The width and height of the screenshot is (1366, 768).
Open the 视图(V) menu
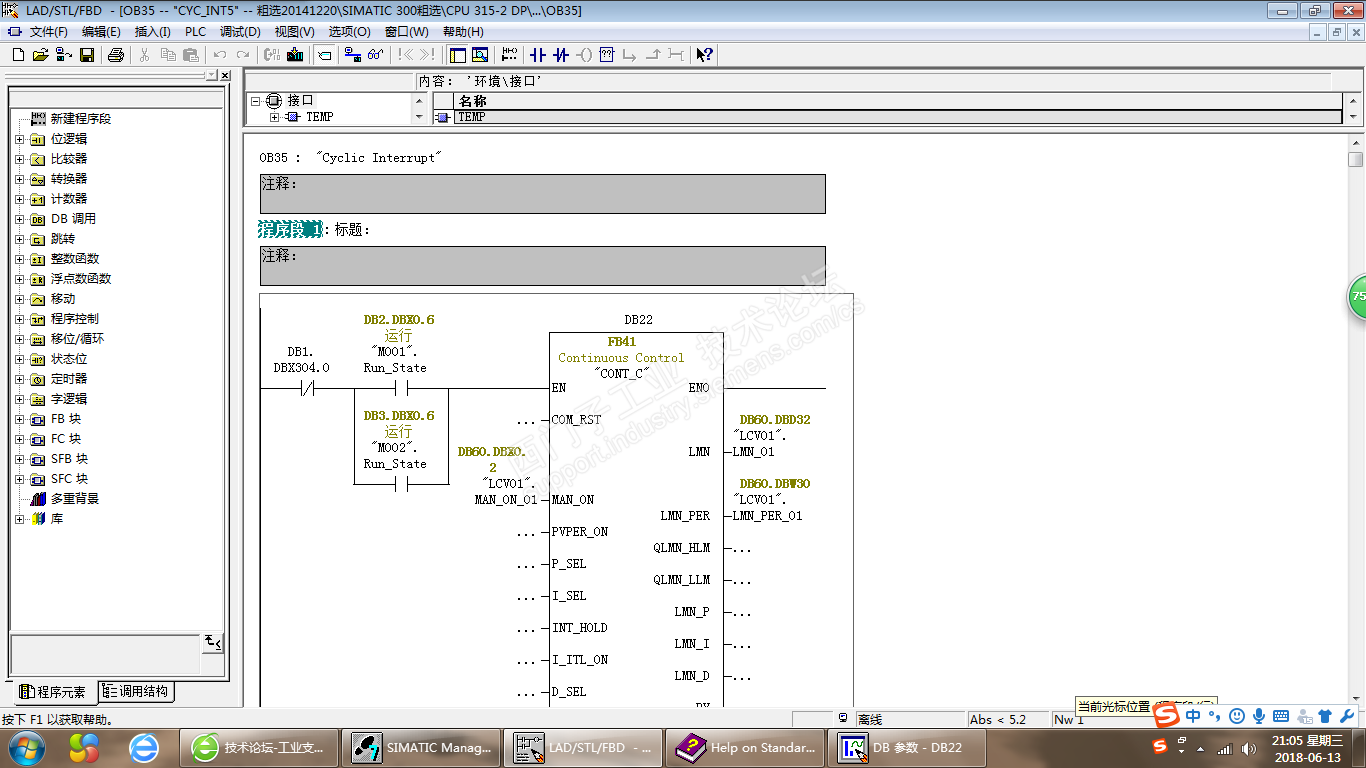tap(294, 32)
